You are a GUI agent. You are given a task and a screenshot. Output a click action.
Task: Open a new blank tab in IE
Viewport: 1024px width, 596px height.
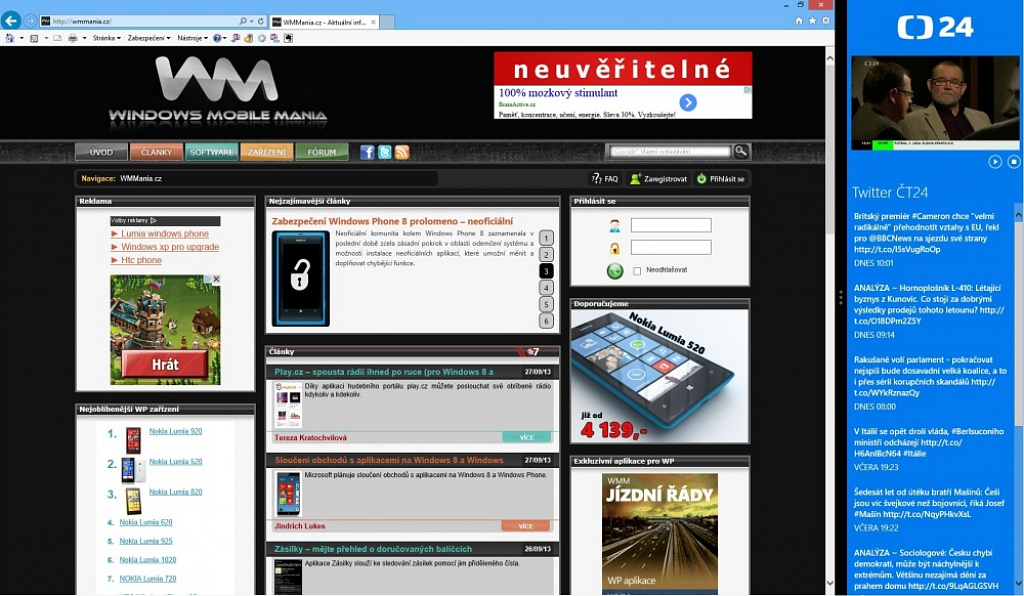[x=387, y=22]
